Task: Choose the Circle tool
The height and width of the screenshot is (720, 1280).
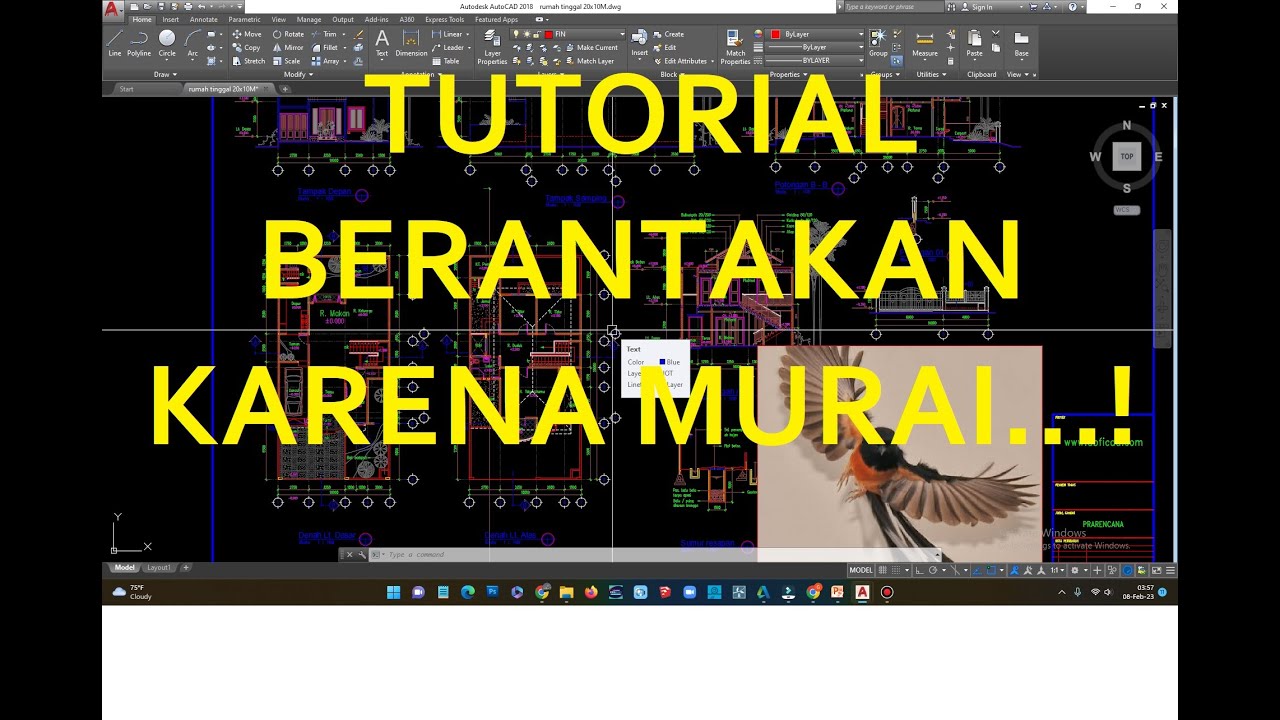Action: click(167, 43)
